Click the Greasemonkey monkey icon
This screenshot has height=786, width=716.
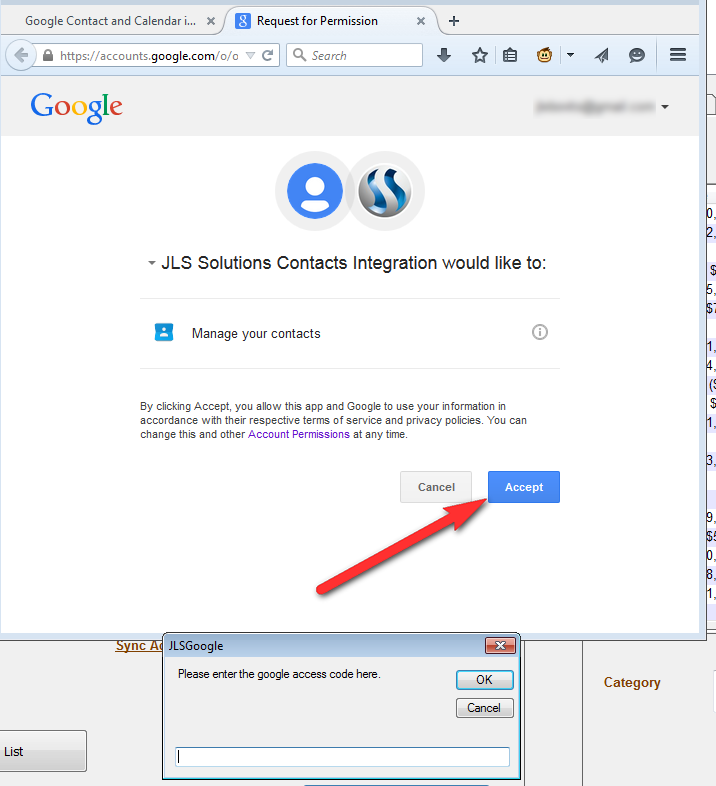tap(545, 55)
